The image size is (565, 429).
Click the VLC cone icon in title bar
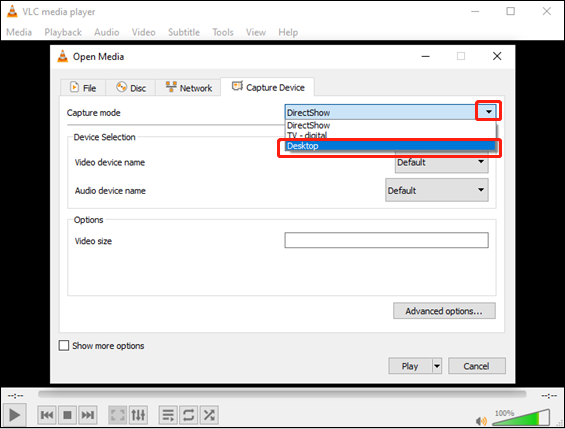click(12, 12)
